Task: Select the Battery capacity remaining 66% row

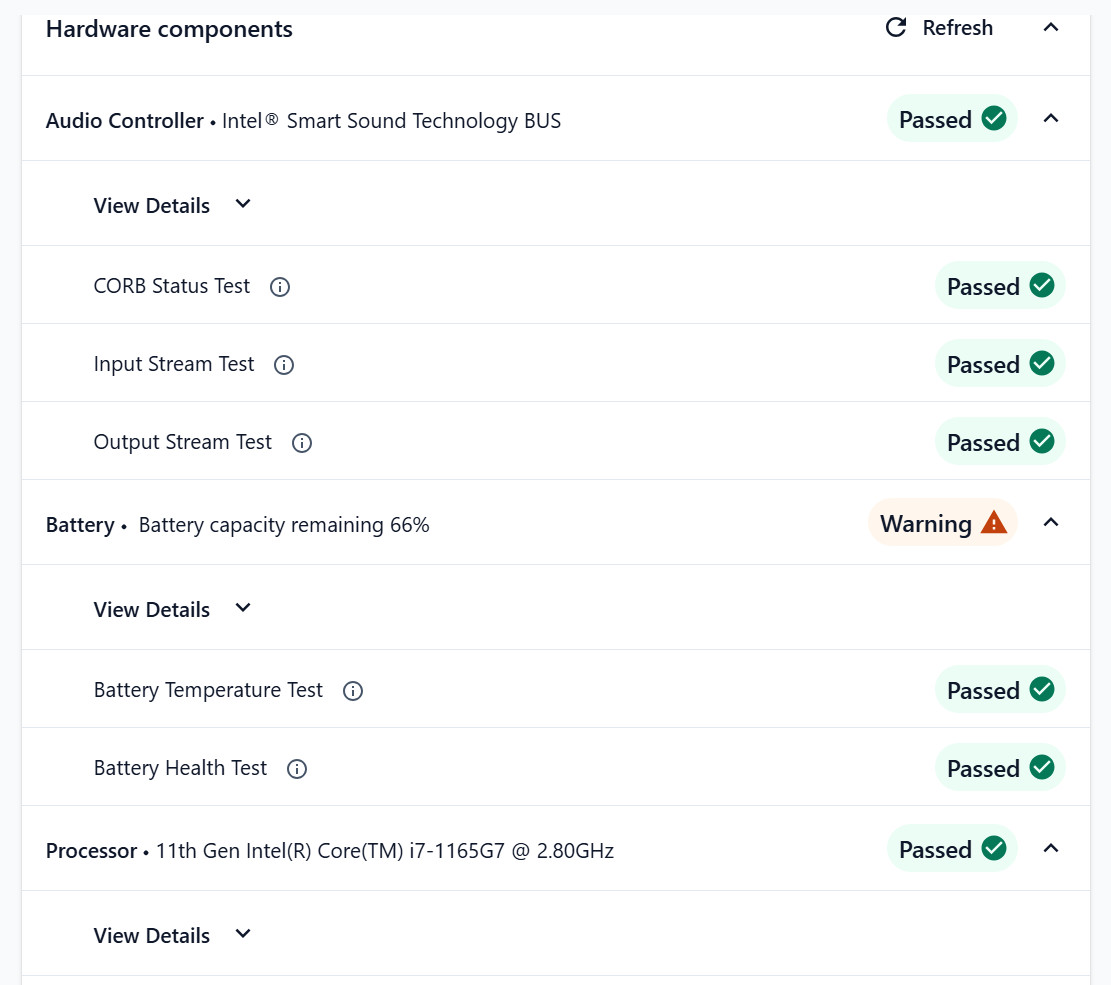Action: (556, 523)
